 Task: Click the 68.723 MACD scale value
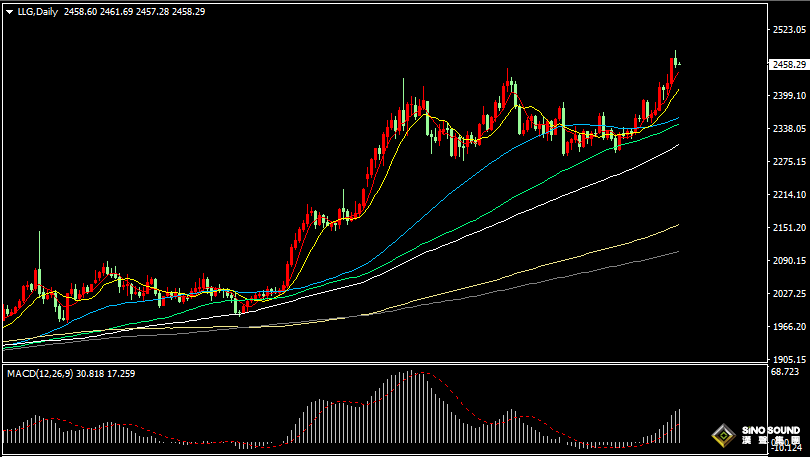coord(785,372)
